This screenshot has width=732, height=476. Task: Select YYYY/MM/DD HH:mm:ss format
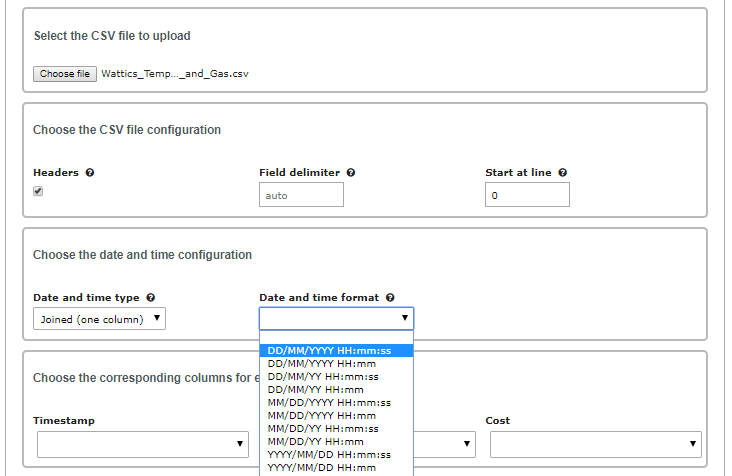tap(329, 455)
